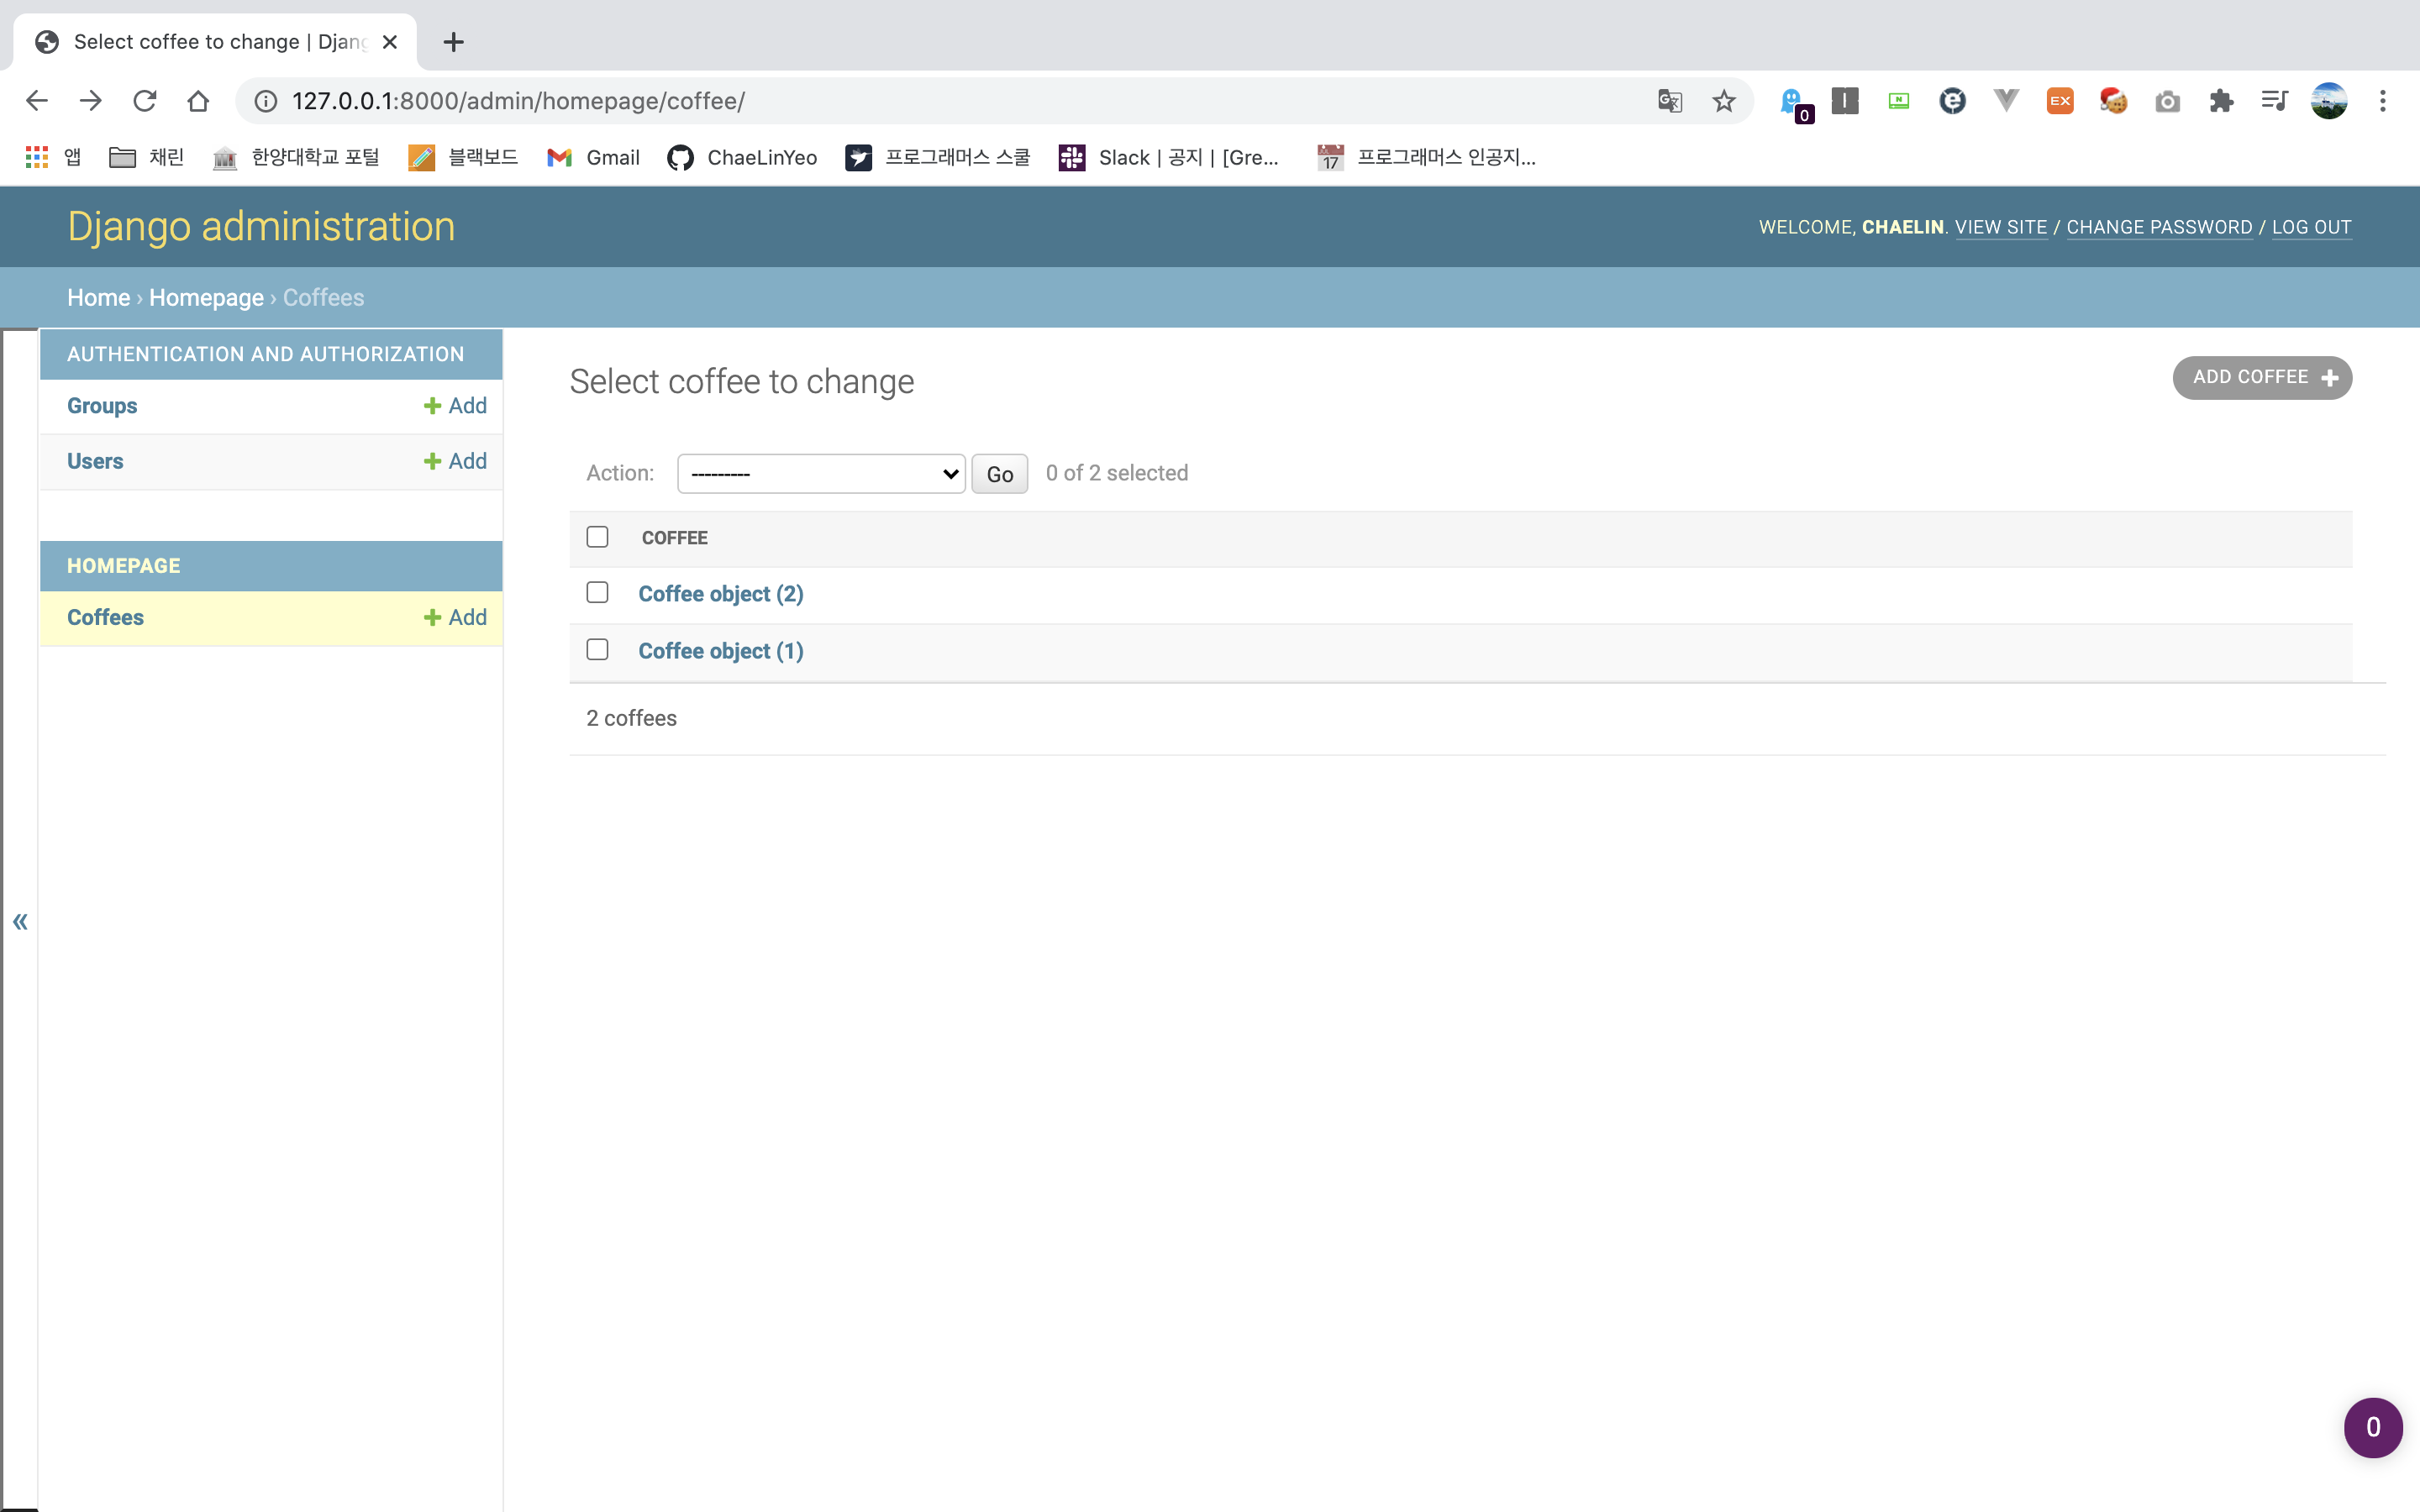The image size is (2420, 1512).
Task: Reload the current page
Action: point(145,101)
